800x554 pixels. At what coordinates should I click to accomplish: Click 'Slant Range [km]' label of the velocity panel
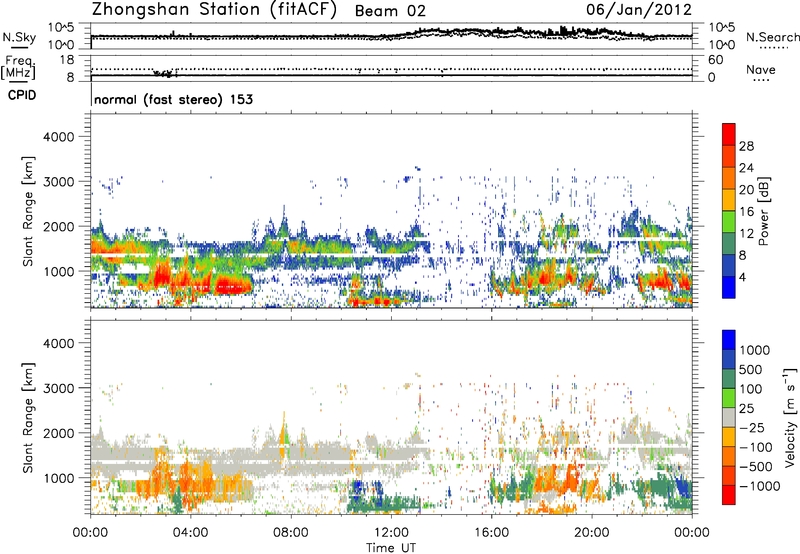pyautogui.click(x=28, y=417)
